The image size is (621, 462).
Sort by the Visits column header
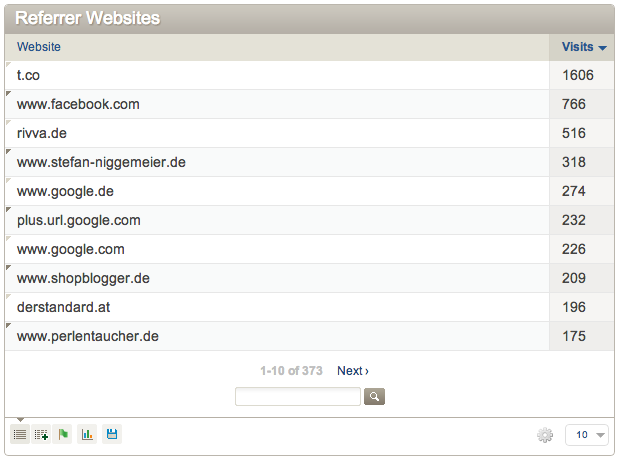(577, 47)
